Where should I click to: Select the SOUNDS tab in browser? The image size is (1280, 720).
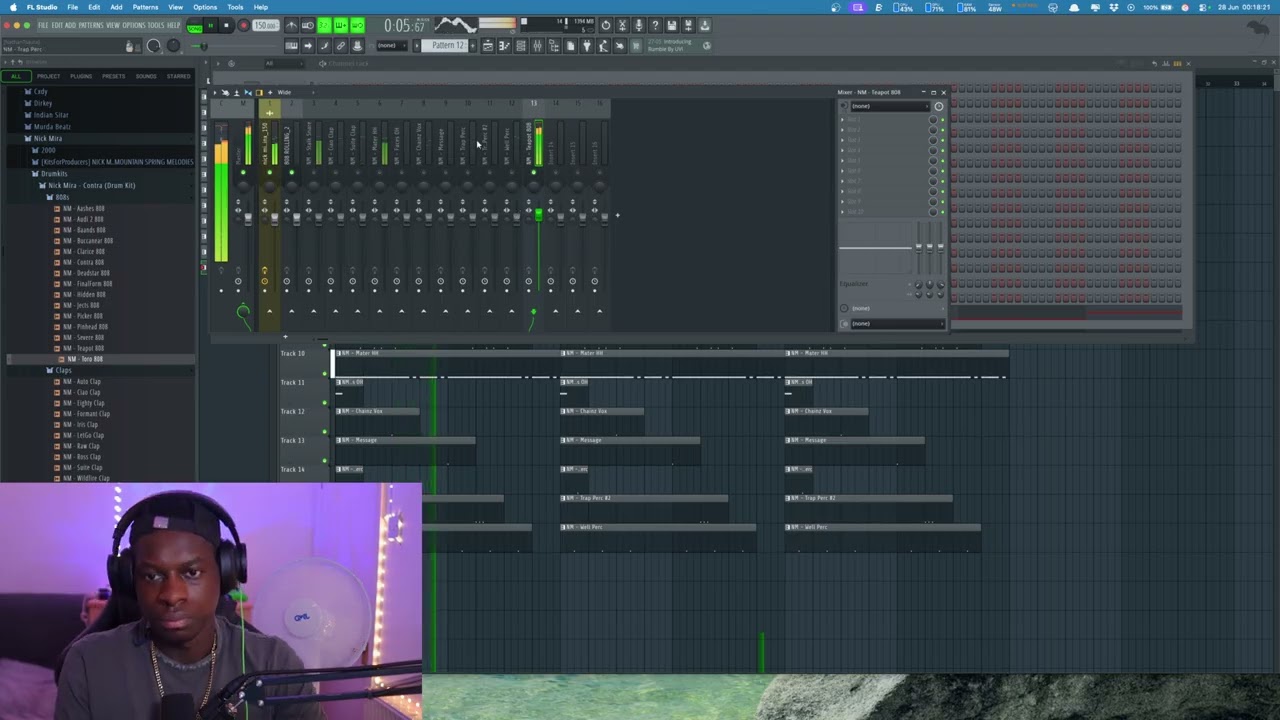pos(146,76)
